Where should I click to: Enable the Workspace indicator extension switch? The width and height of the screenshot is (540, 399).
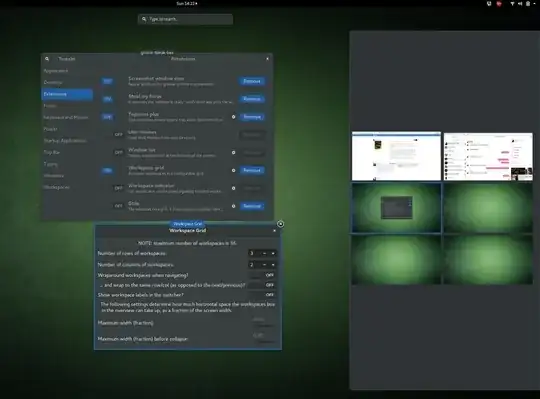tap(112, 188)
